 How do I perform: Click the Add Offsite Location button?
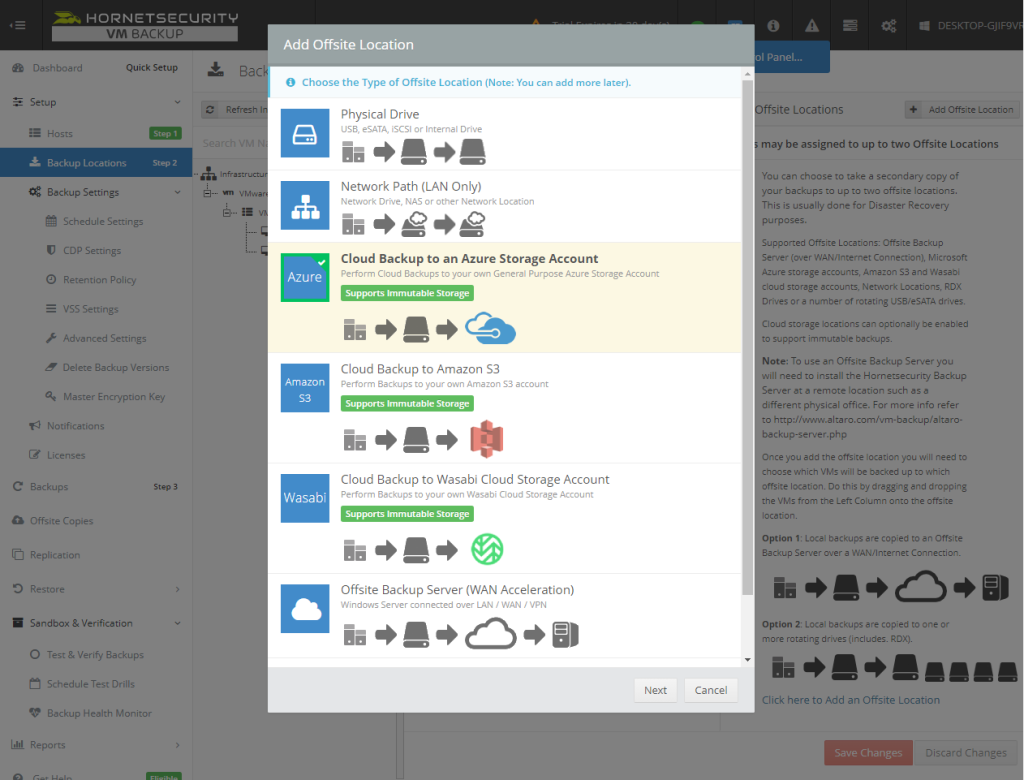(962, 110)
